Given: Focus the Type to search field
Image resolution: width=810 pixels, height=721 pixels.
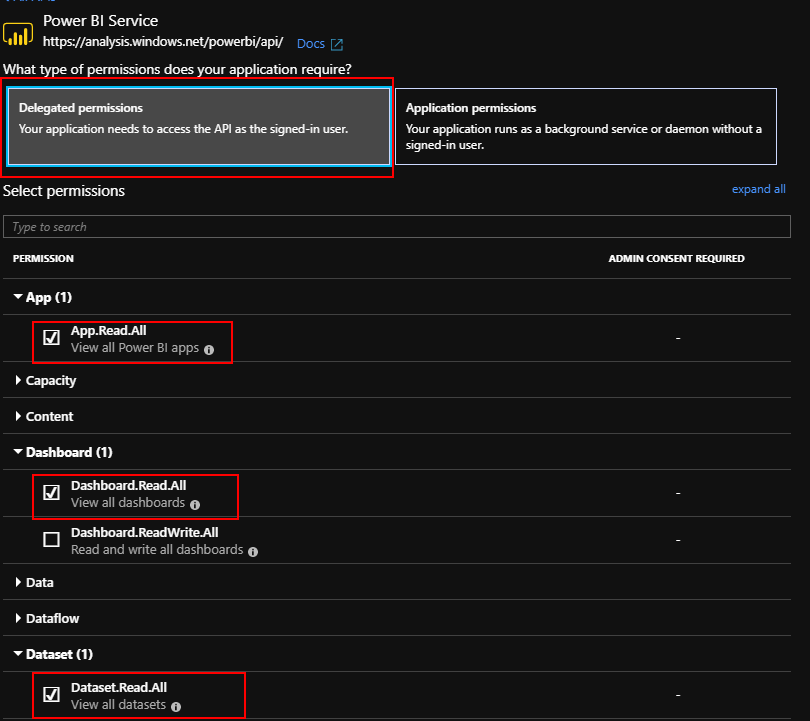Looking at the screenshot, I should pyautogui.click(x=397, y=227).
